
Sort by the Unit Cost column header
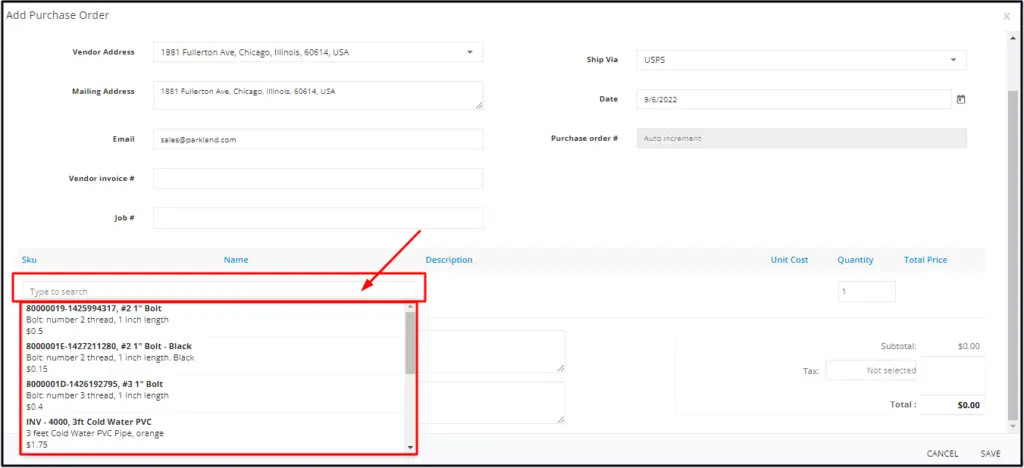[x=789, y=260]
